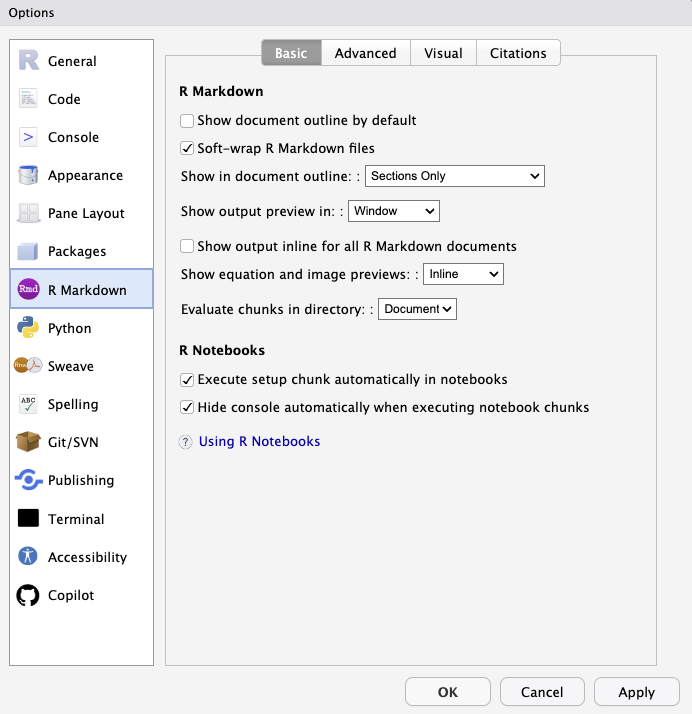Viewport: 692px width, 714px height.
Task: Uncheck Soft-wrap R Markdown files
Action: [x=187, y=148]
